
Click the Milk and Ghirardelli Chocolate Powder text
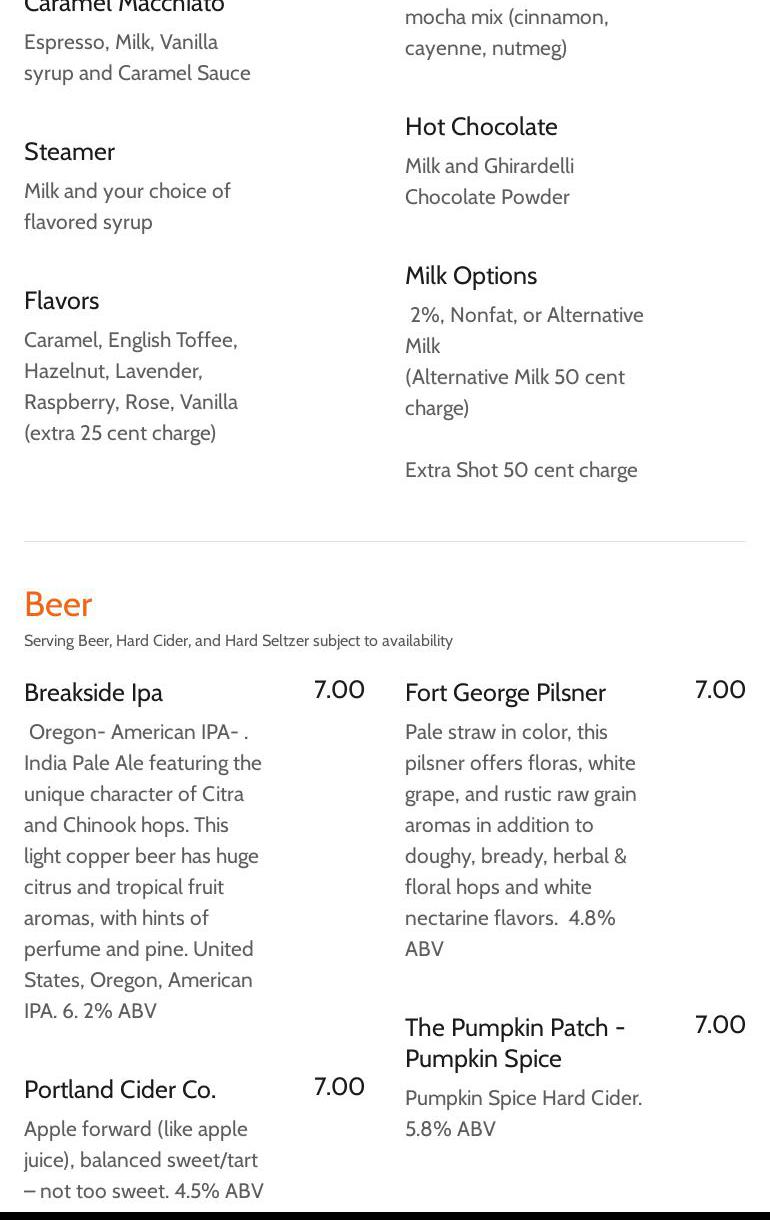(489, 181)
